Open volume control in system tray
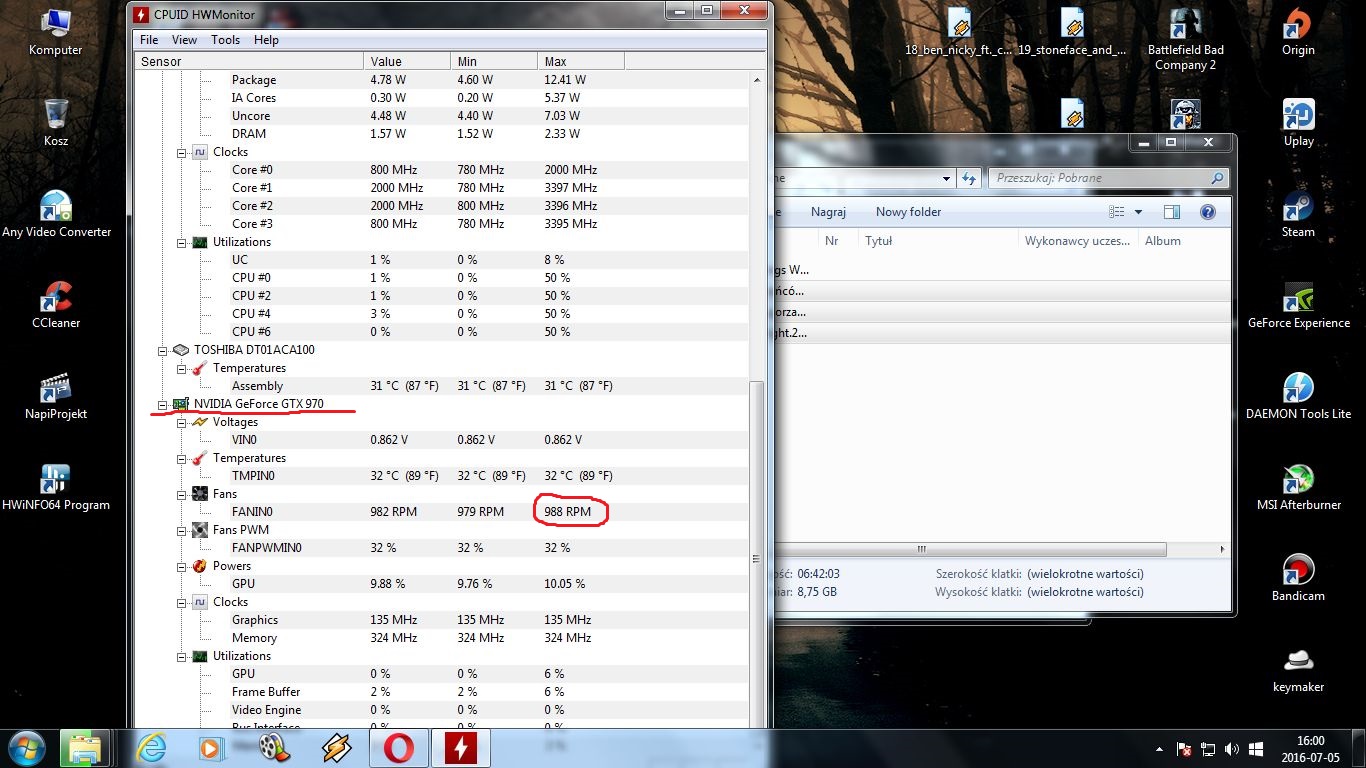 (x=1230, y=749)
